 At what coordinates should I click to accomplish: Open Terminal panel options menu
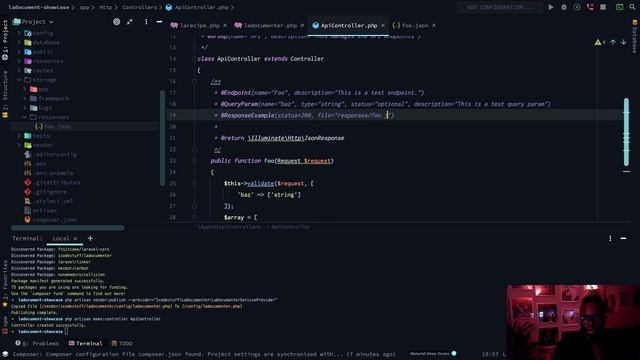coord(610,238)
